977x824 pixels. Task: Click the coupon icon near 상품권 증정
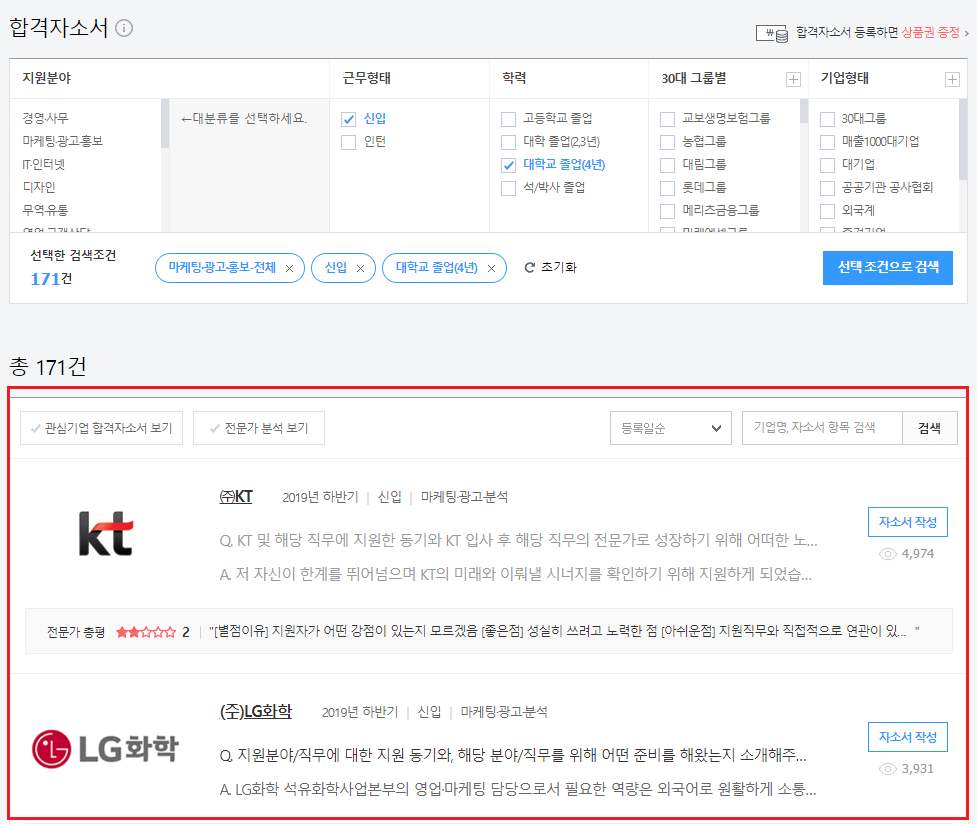click(x=773, y=33)
